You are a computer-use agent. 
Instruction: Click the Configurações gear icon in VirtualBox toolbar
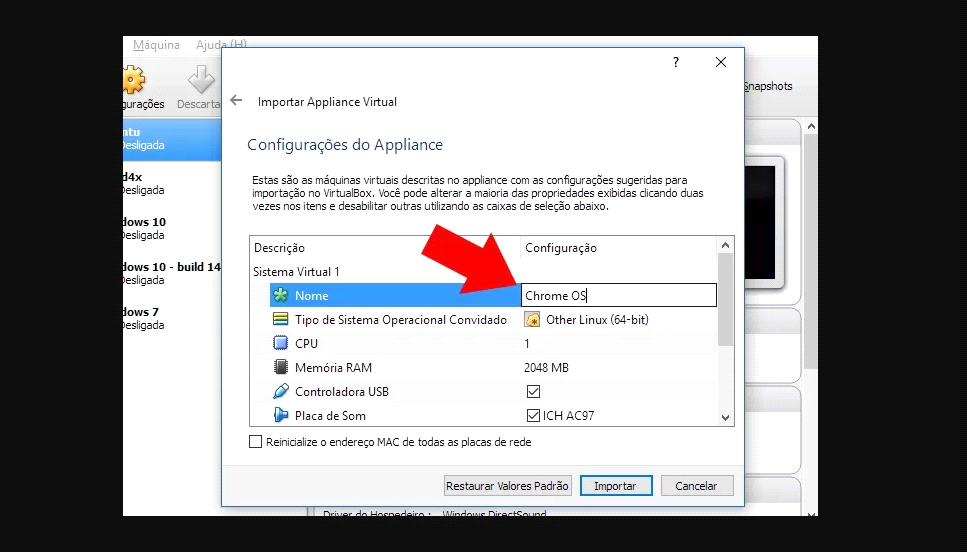coord(133,80)
